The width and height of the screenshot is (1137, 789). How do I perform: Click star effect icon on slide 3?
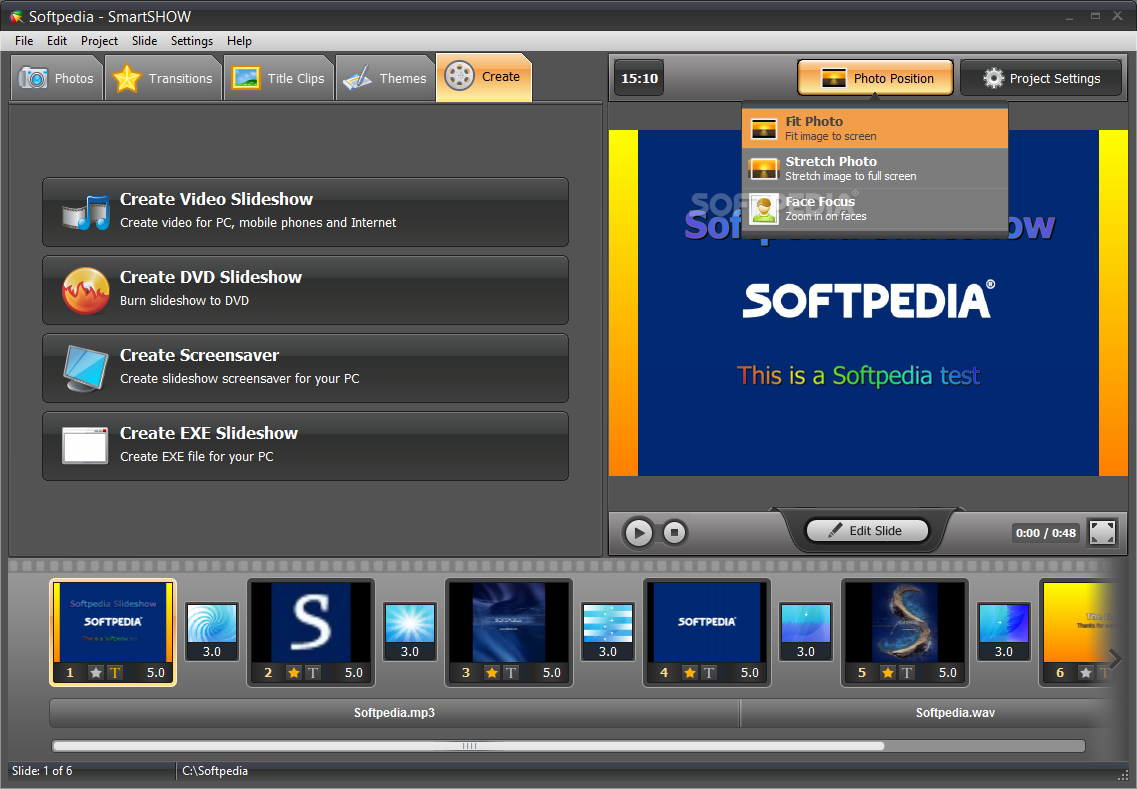tap(492, 673)
